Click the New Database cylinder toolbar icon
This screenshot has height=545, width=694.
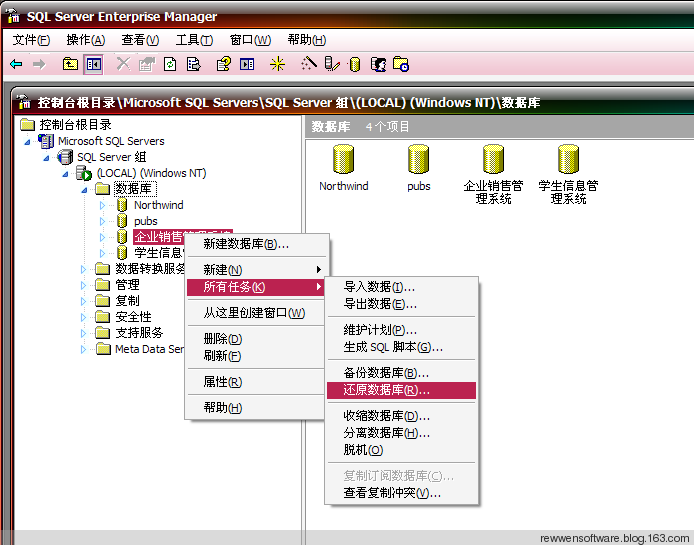[x=355, y=65]
